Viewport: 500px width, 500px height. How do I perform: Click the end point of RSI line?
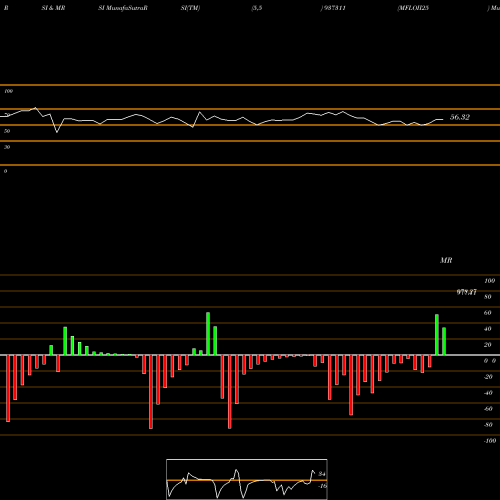click(x=443, y=119)
